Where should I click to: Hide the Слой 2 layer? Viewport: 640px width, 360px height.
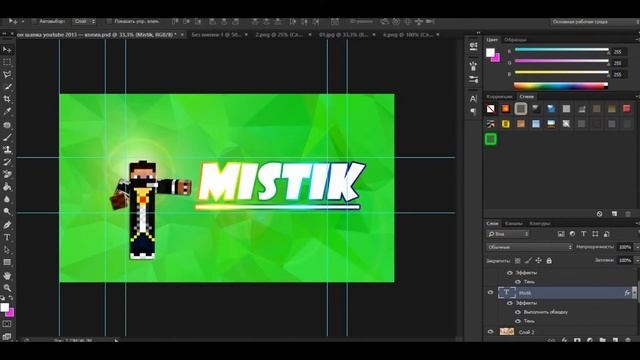pos(491,332)
